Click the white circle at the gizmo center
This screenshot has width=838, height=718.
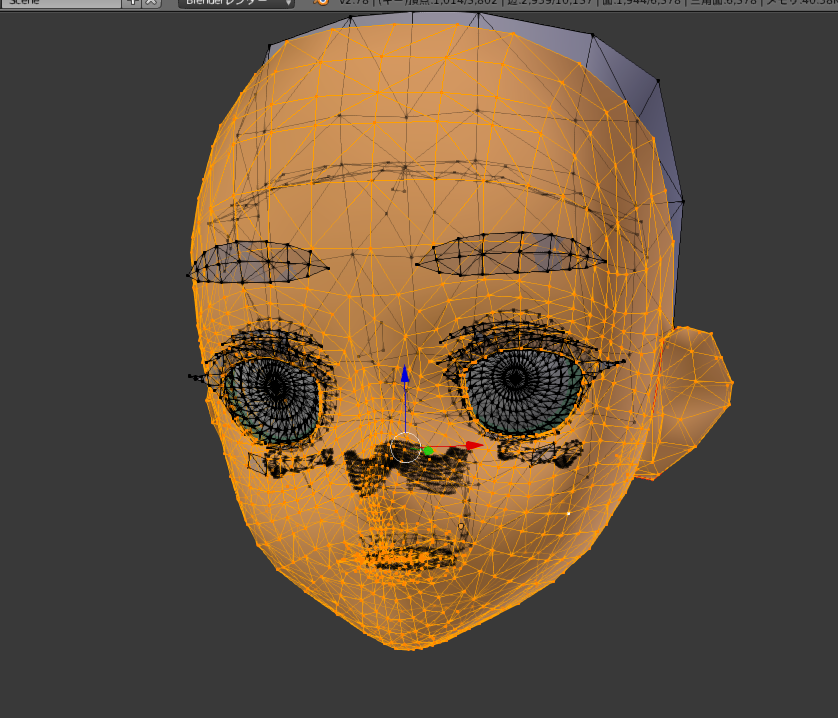pos(406,448)
